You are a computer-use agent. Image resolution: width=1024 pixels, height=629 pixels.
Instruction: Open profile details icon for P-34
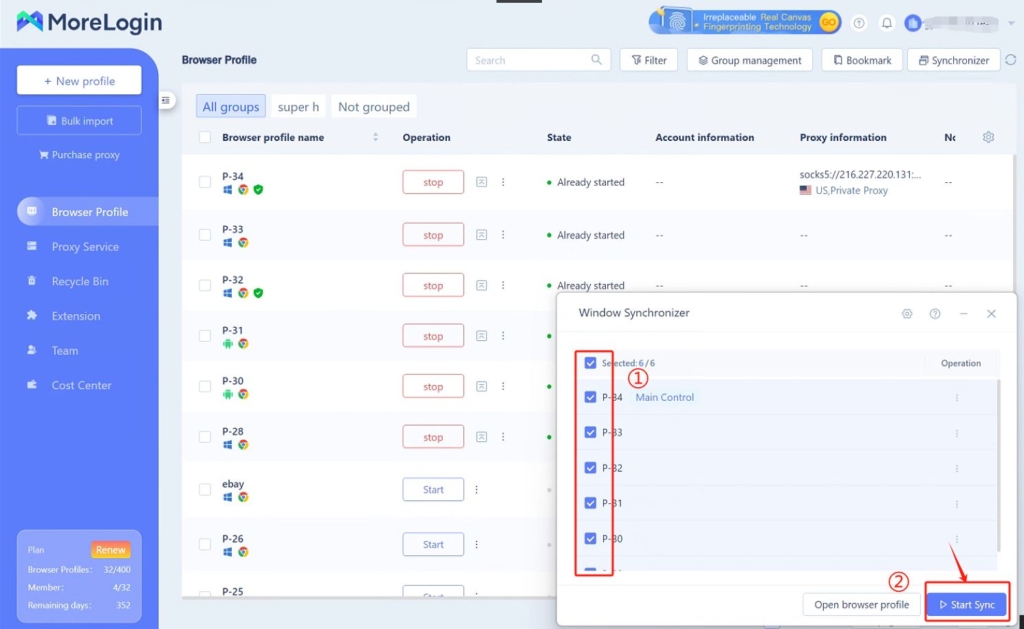pos(481,182)
